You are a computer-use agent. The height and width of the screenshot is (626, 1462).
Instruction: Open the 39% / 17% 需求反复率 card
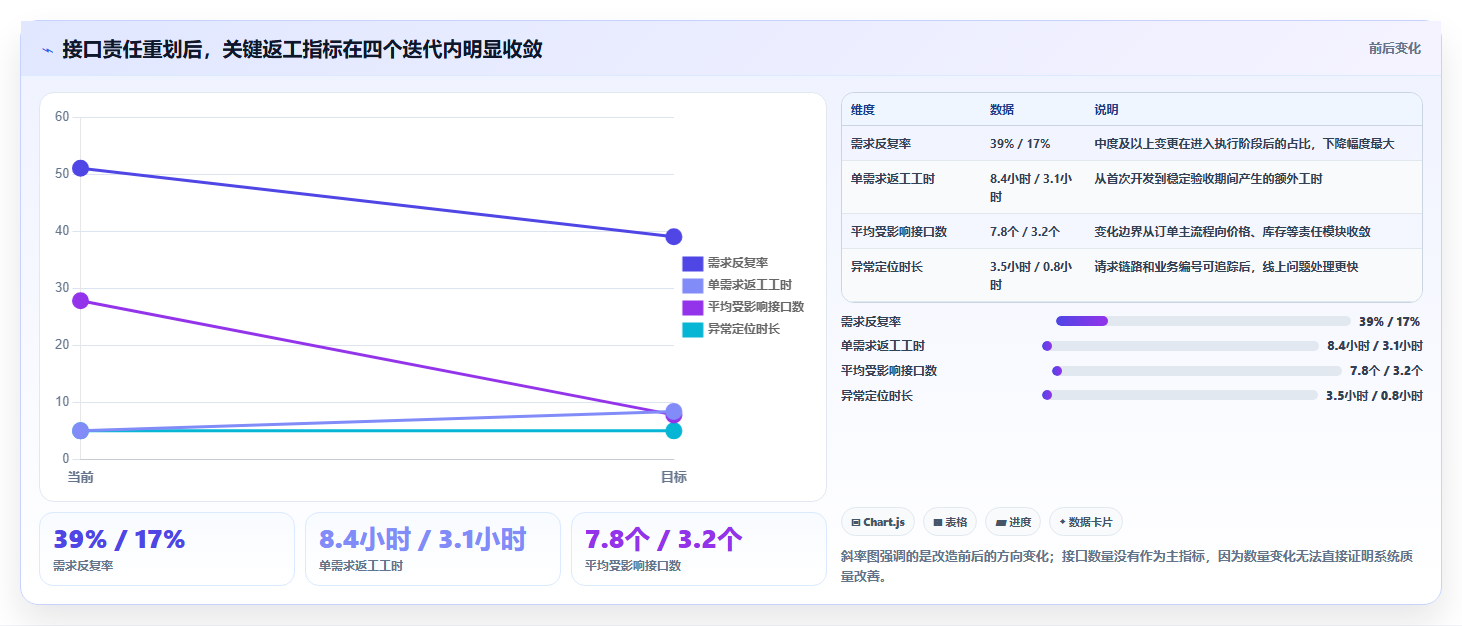pyautogui.click(x=167, y=549)
